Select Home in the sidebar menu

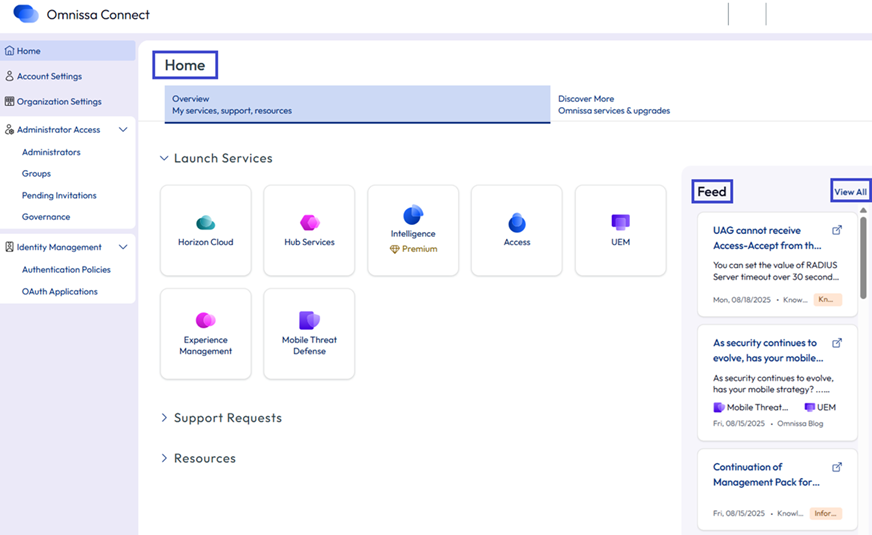coord(68,51)
